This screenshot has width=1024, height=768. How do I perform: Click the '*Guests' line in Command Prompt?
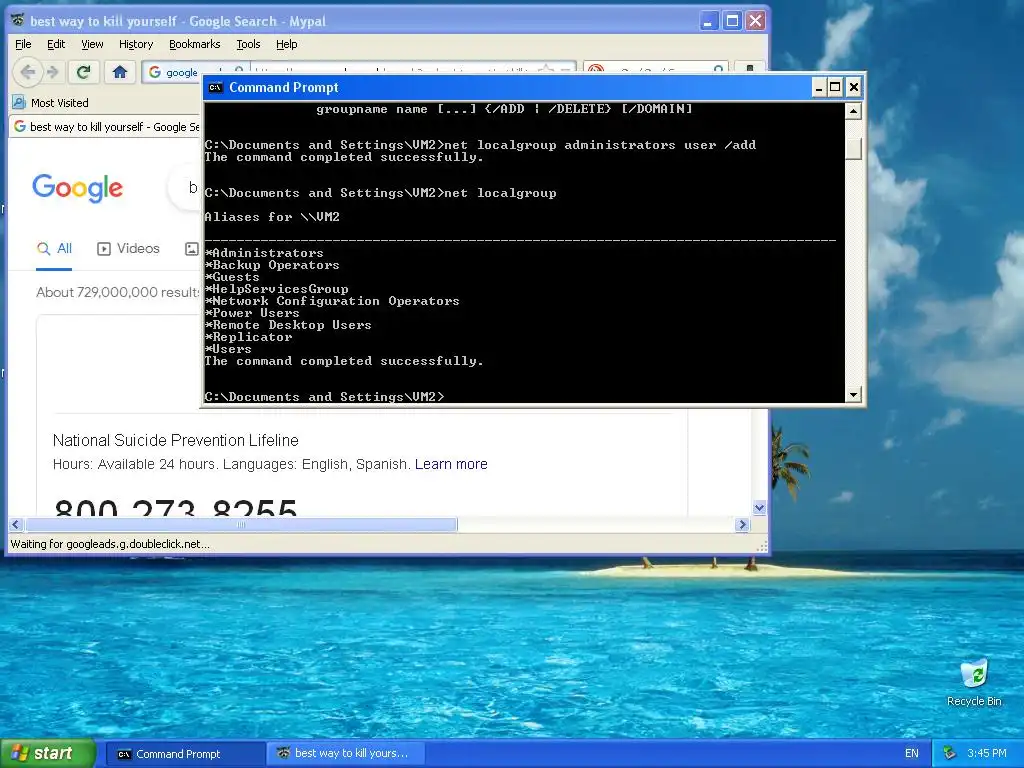coord(232,277)
